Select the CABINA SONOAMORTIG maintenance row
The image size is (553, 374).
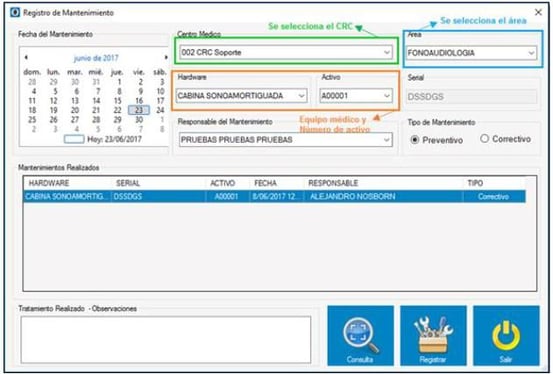pyautogui.click(x=274, y=197)
